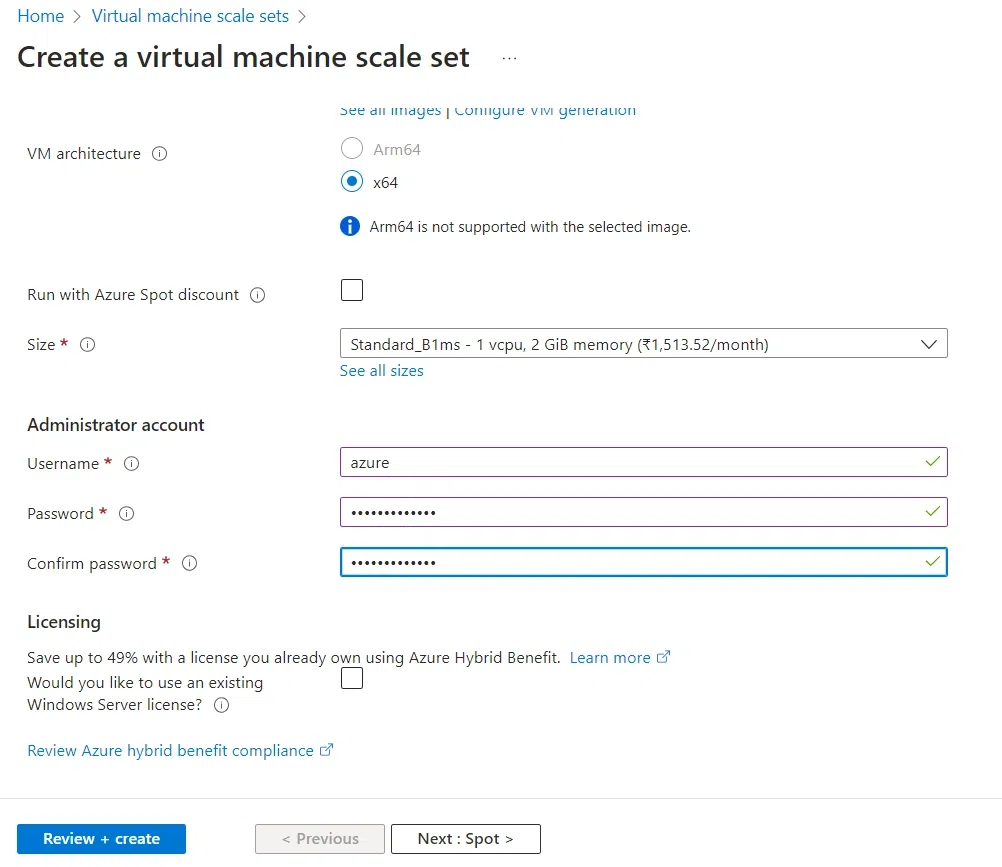
Task: Click into the Username input field
Action: [630, 463]
